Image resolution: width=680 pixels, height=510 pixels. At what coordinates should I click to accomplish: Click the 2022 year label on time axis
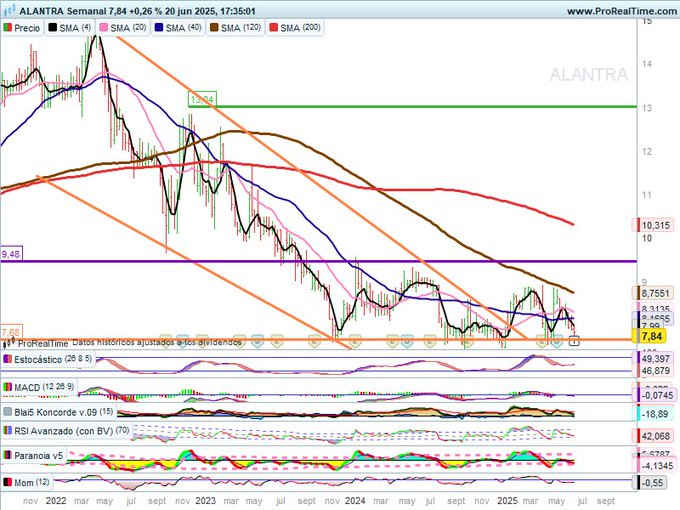[56, 501]
